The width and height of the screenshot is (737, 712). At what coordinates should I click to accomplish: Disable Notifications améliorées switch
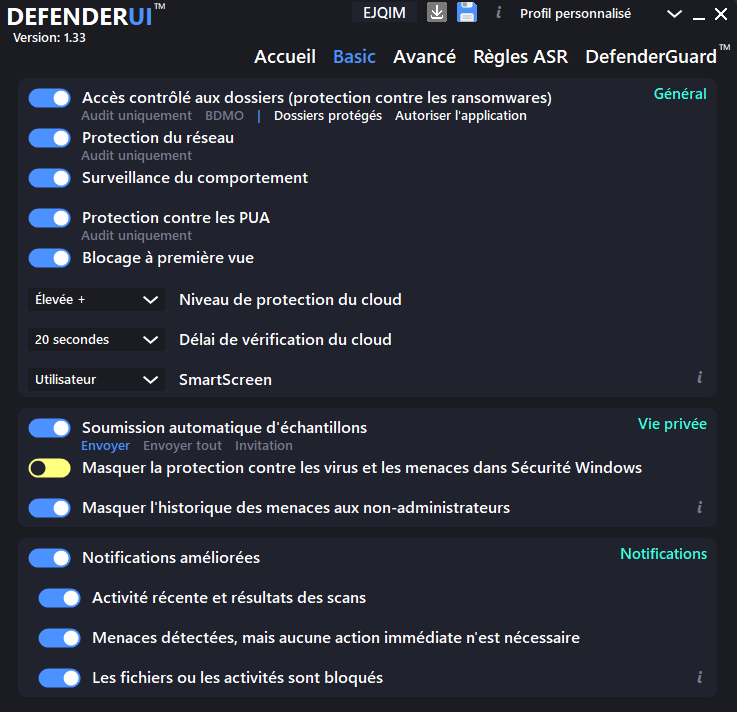click(49, 558)
